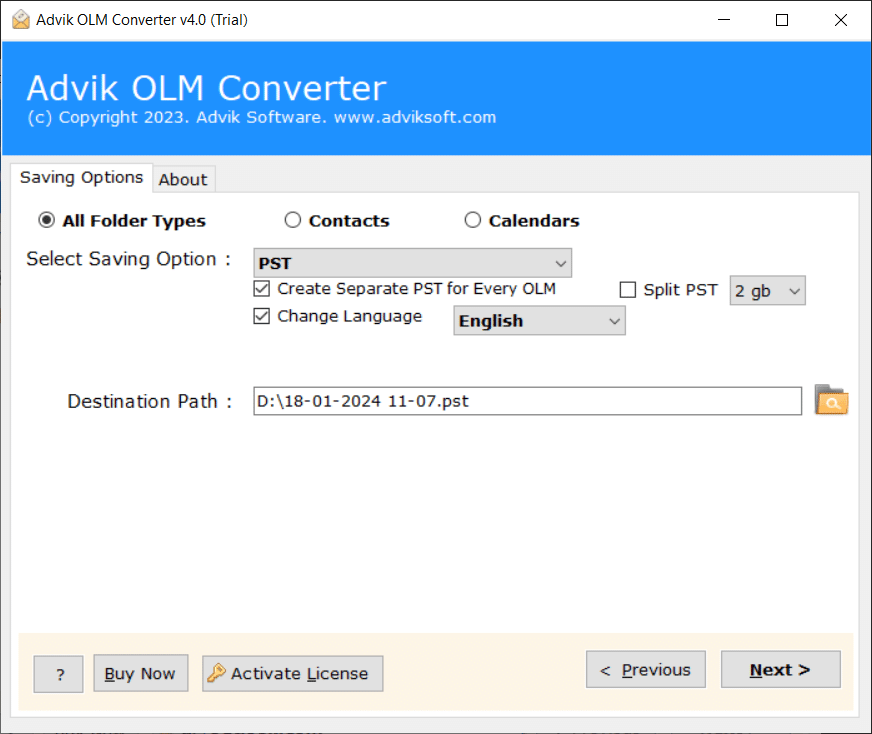Maximize the Advik OLM Converter window
Screen dimensions: 872x734
click(x=782, y=20)
